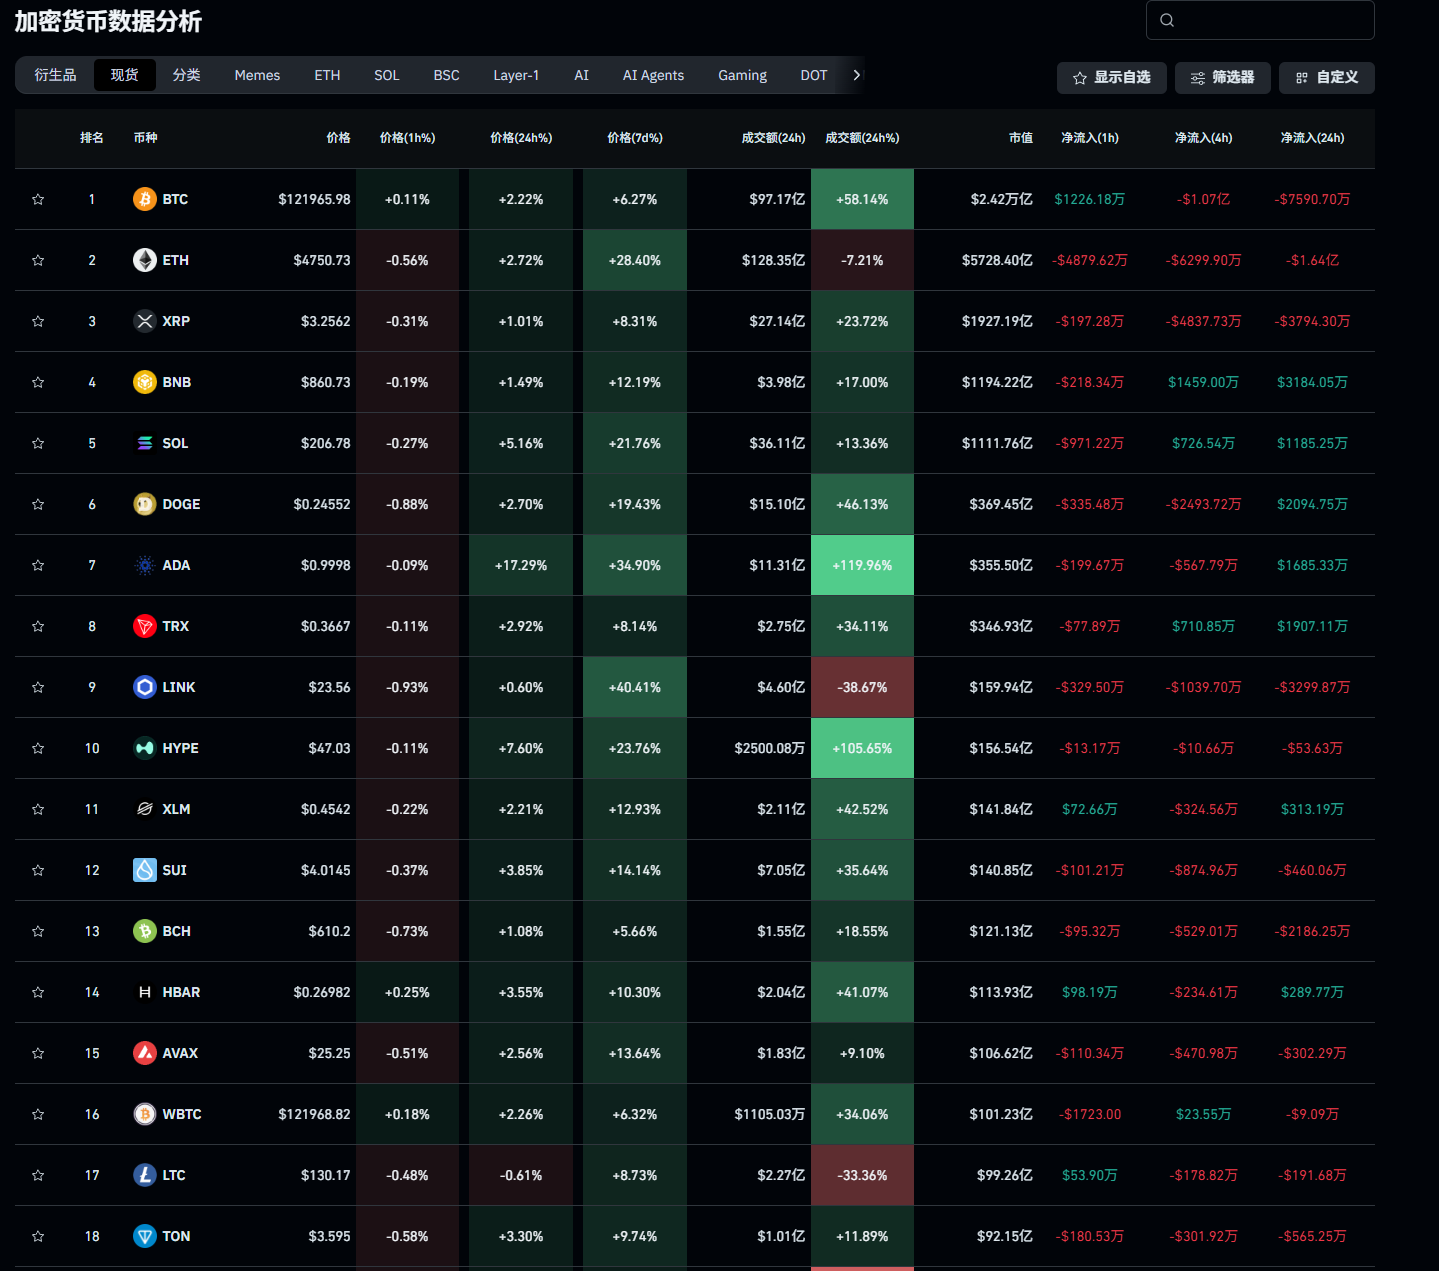Click the SOL coin icon
The width and height of the screenshot is (1439, 1271).
(x=145, y=443)
